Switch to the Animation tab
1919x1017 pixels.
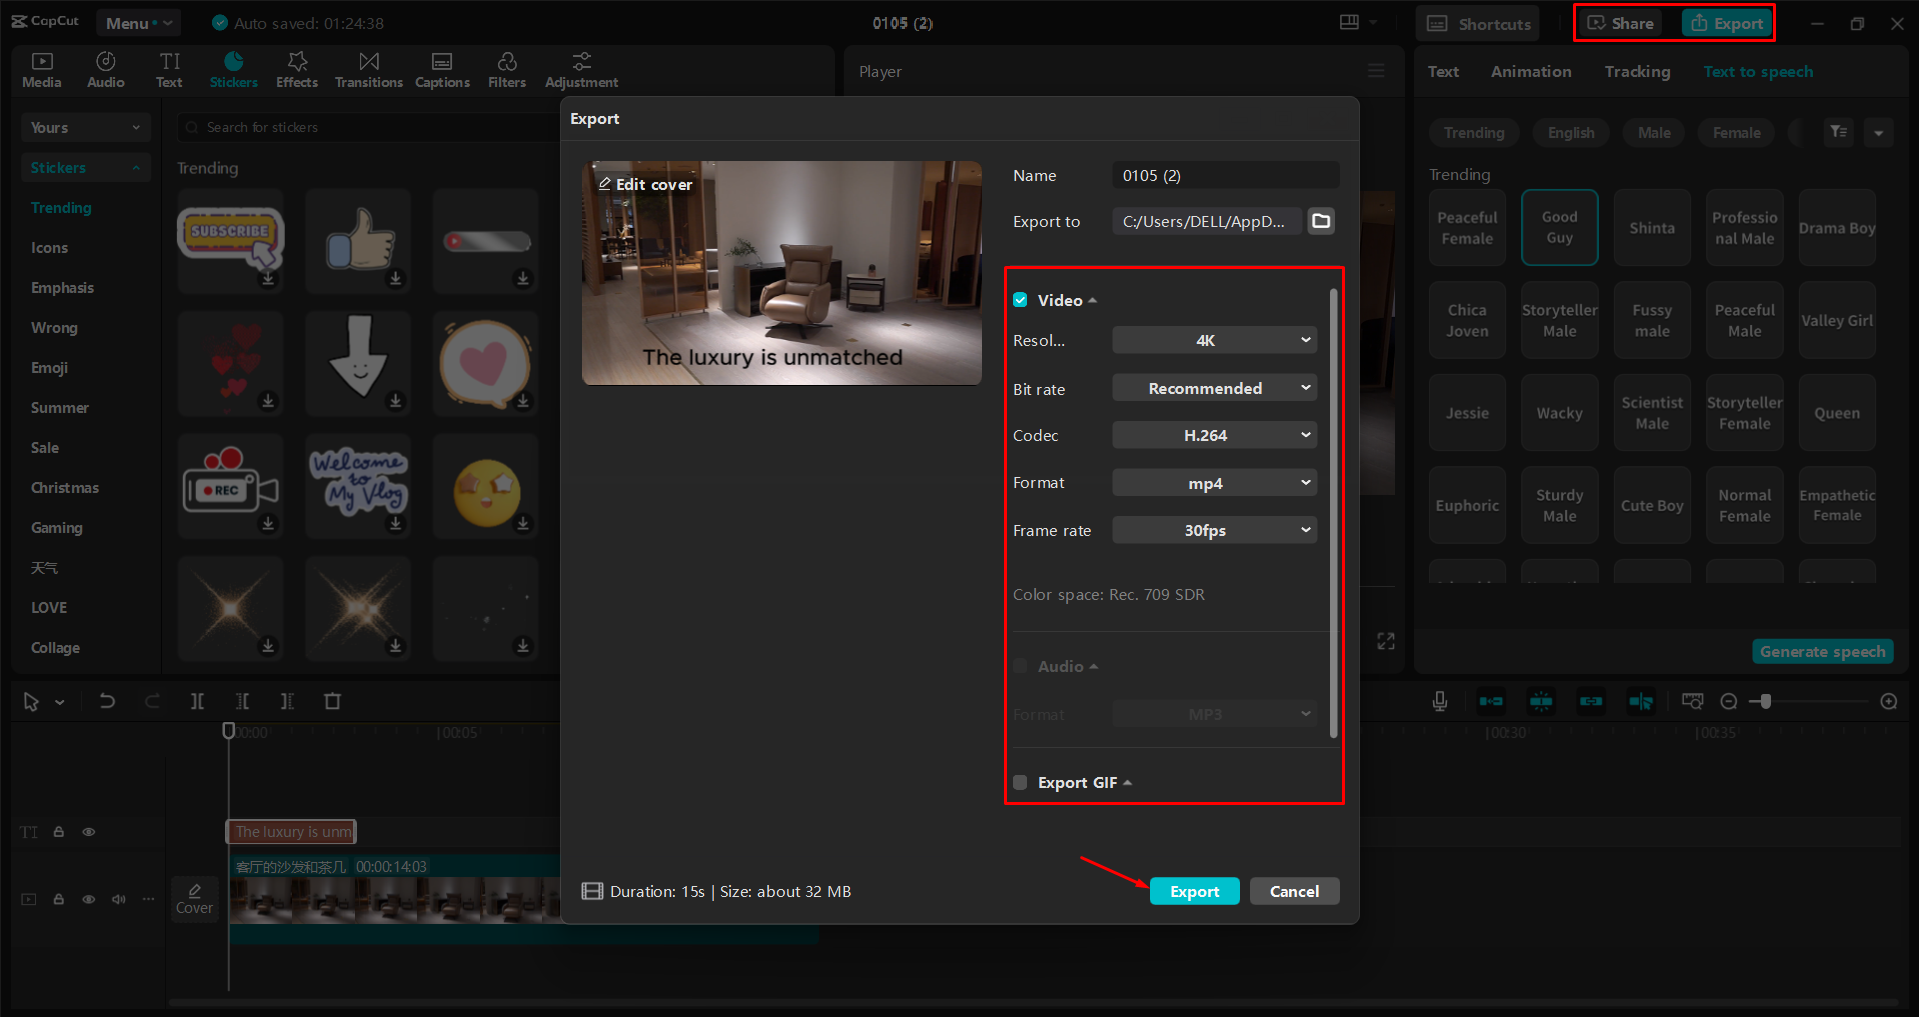click(1530, 71)
